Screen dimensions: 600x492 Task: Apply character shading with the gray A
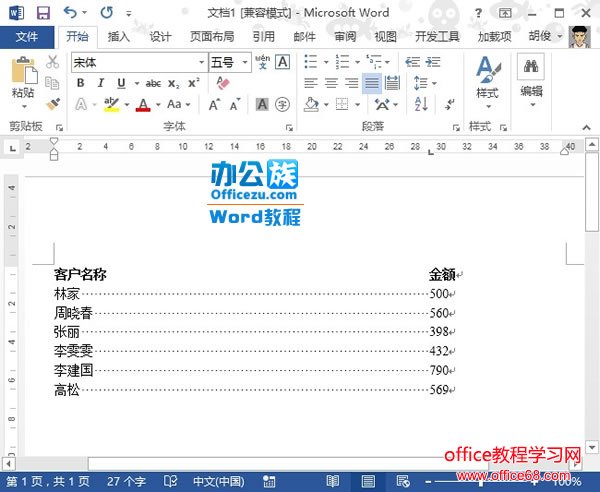click(262, 104)
